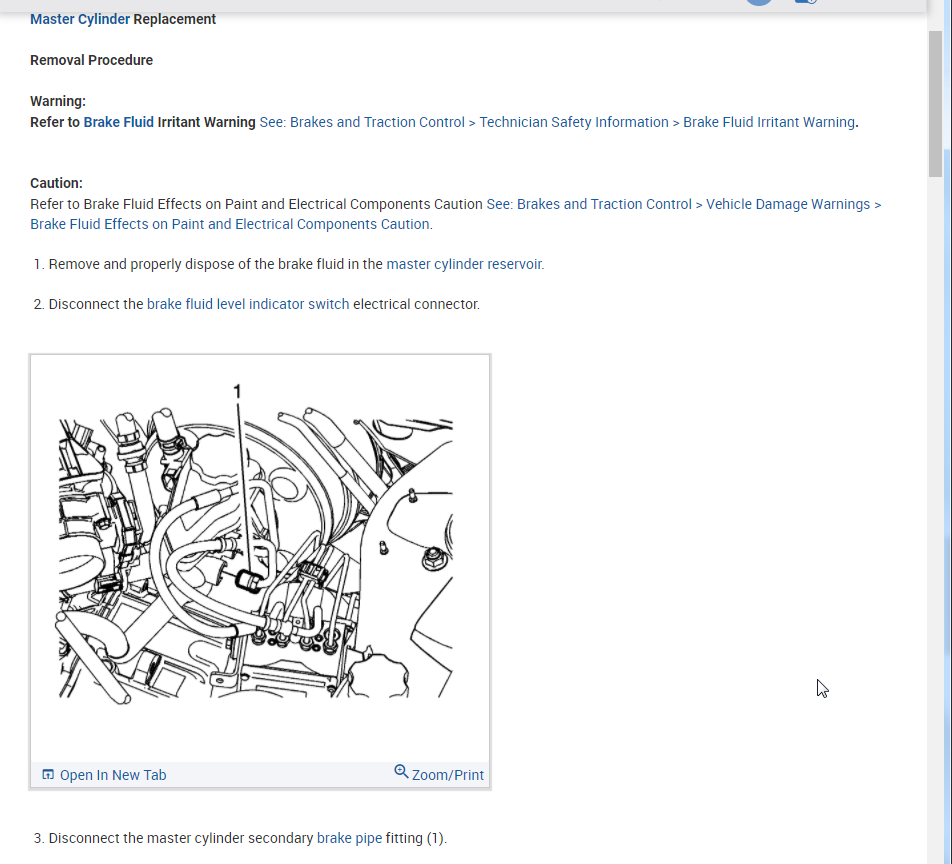The image size is (952, 864).
Task: Open the master cylinder reservoir link
Action: 464,264
